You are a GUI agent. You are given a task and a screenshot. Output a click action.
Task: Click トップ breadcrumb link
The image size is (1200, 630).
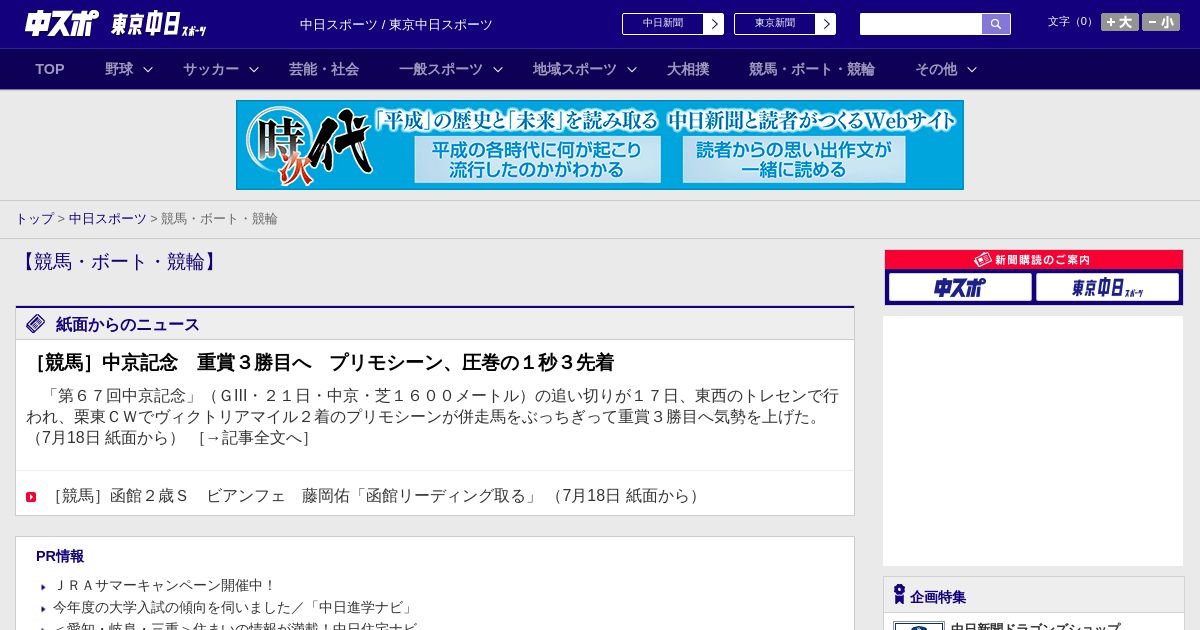[x=35, y=218]
